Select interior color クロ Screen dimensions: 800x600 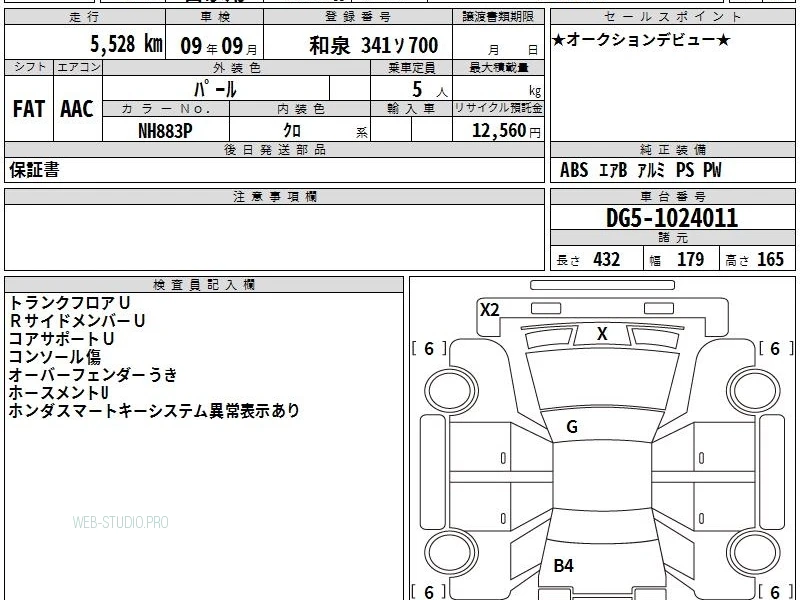[292, 131]
